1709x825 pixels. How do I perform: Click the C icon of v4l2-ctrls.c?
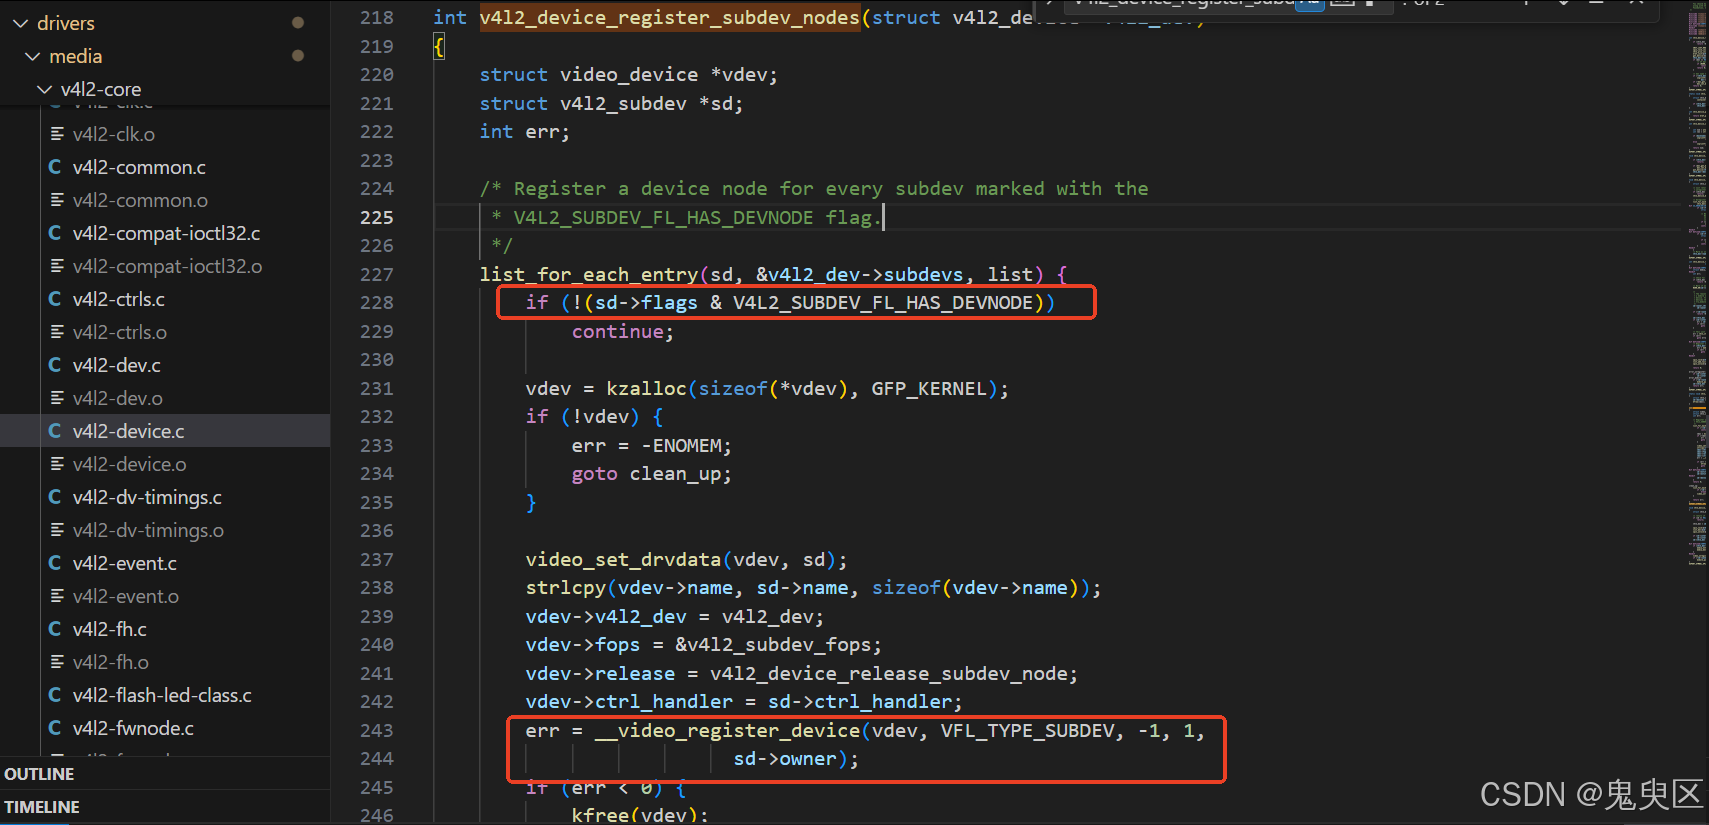coord(55,299)
